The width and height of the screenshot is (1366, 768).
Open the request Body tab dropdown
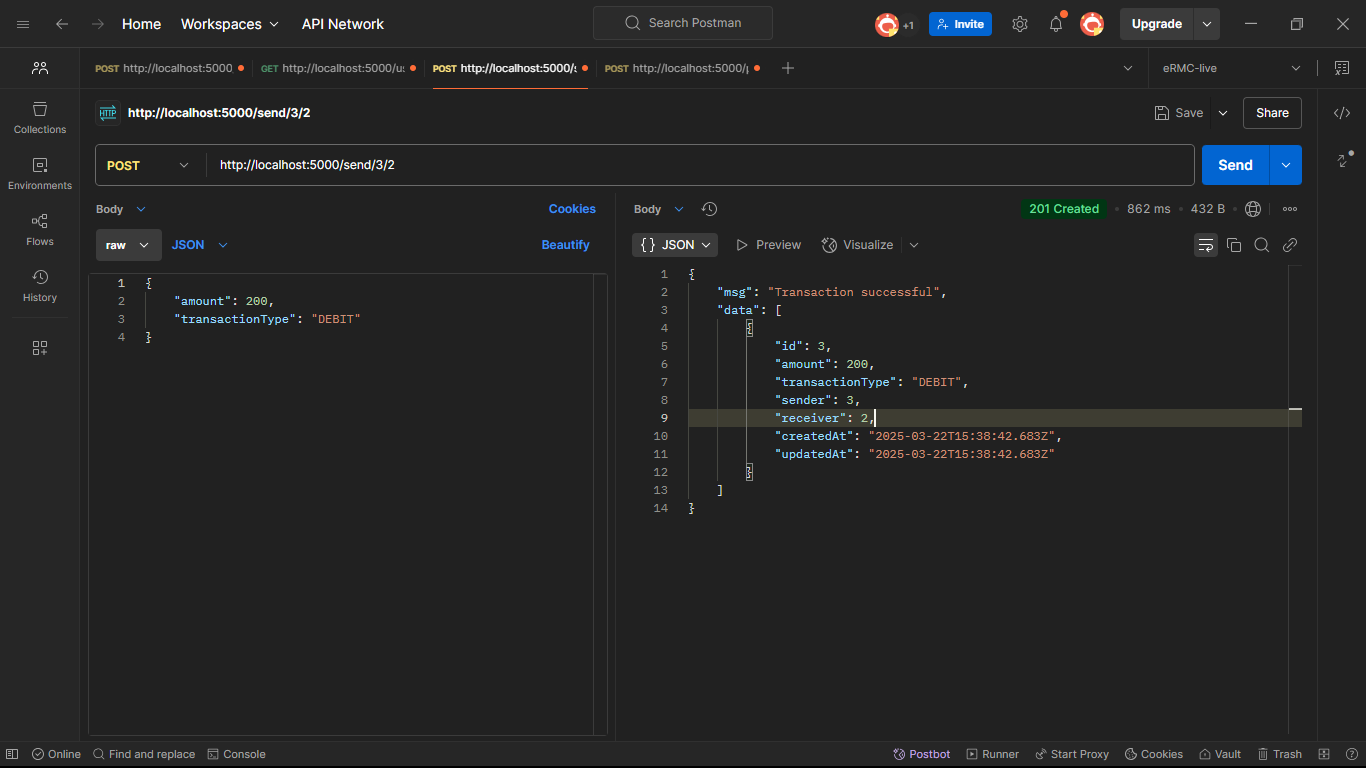pos(121,209)
